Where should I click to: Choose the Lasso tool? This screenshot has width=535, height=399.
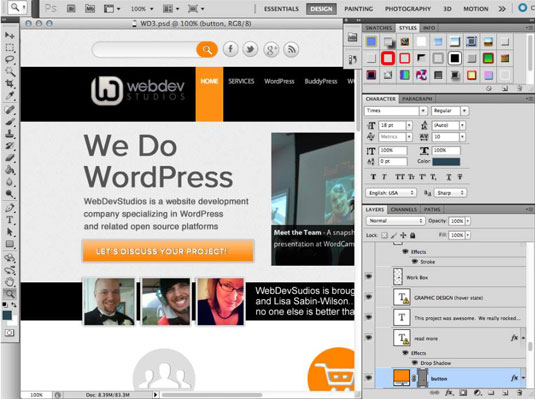10,59
